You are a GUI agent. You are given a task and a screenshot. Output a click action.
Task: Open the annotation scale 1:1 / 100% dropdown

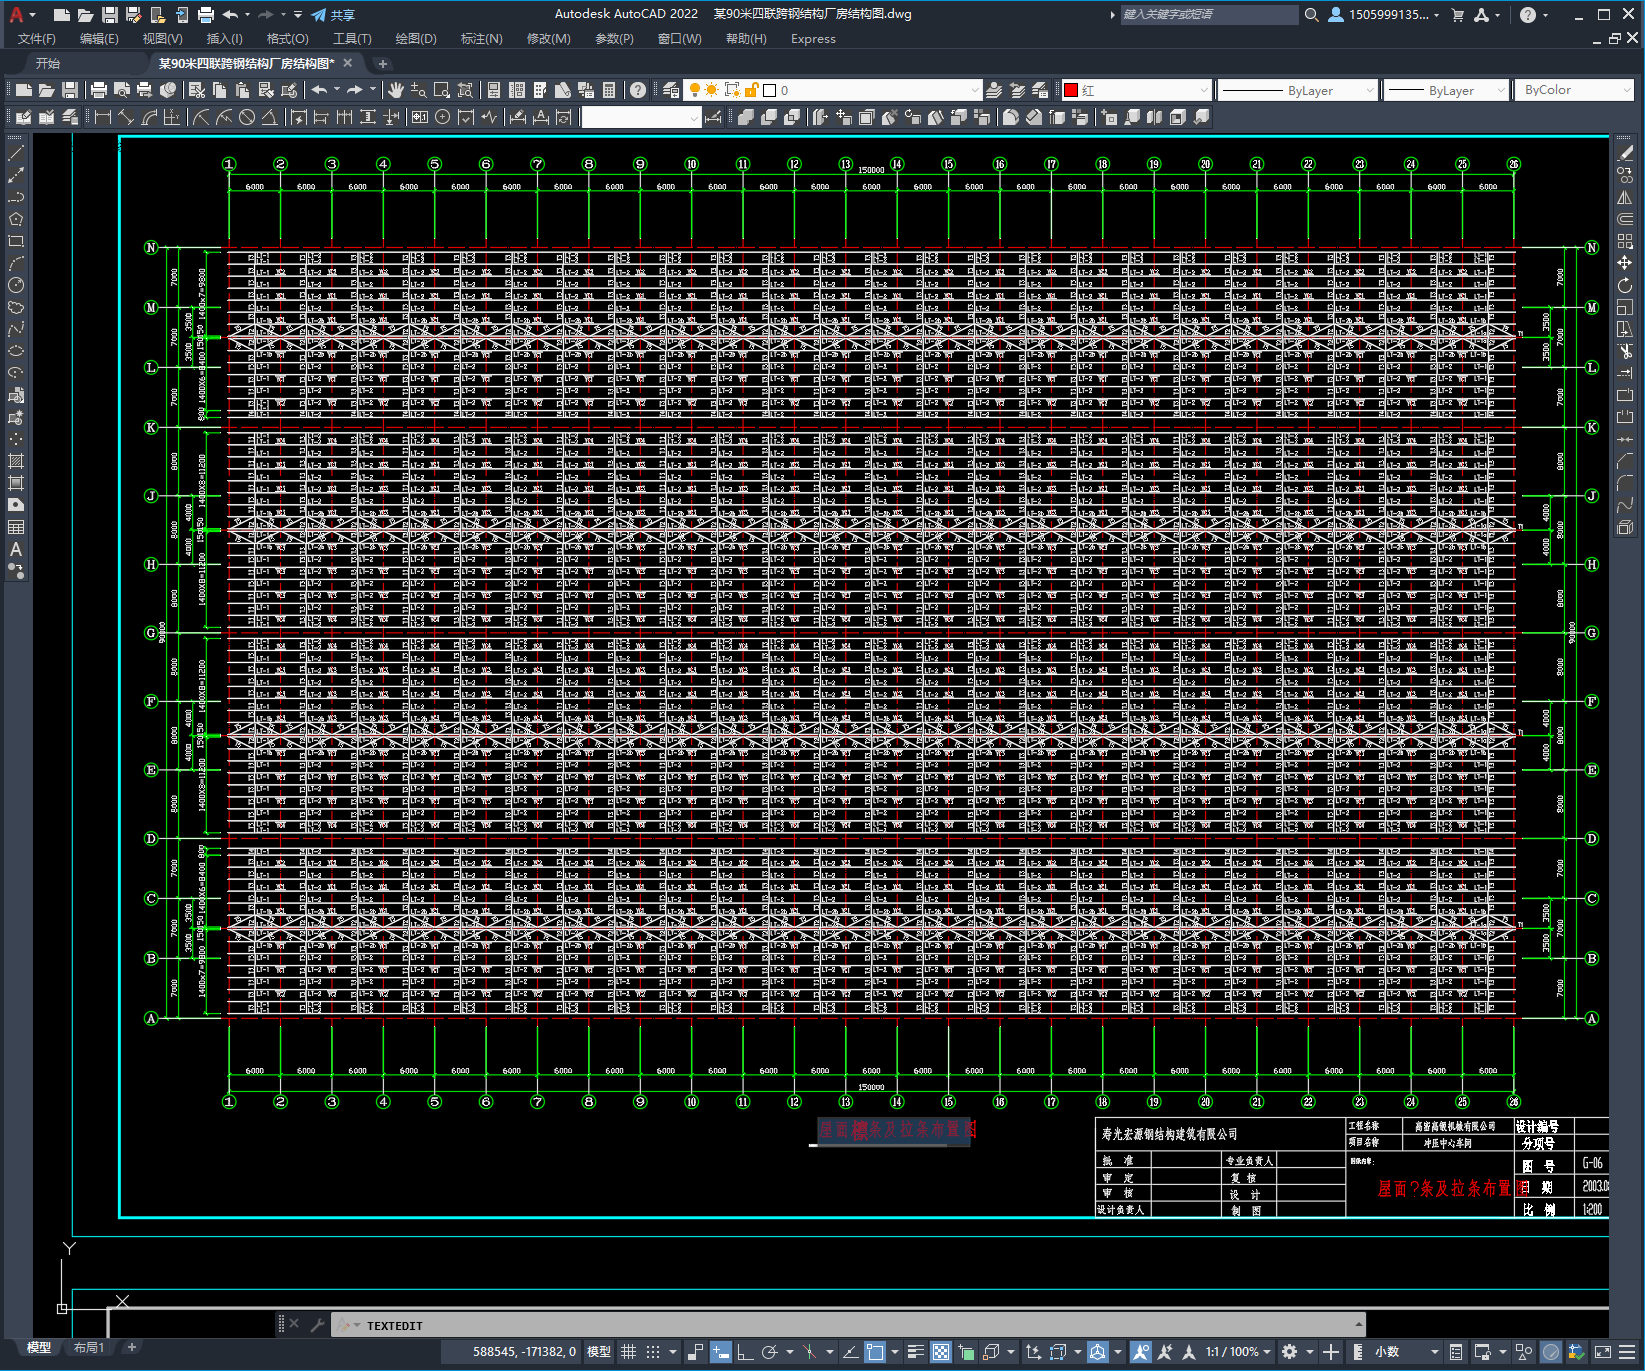click(x=1237, y=1352)
